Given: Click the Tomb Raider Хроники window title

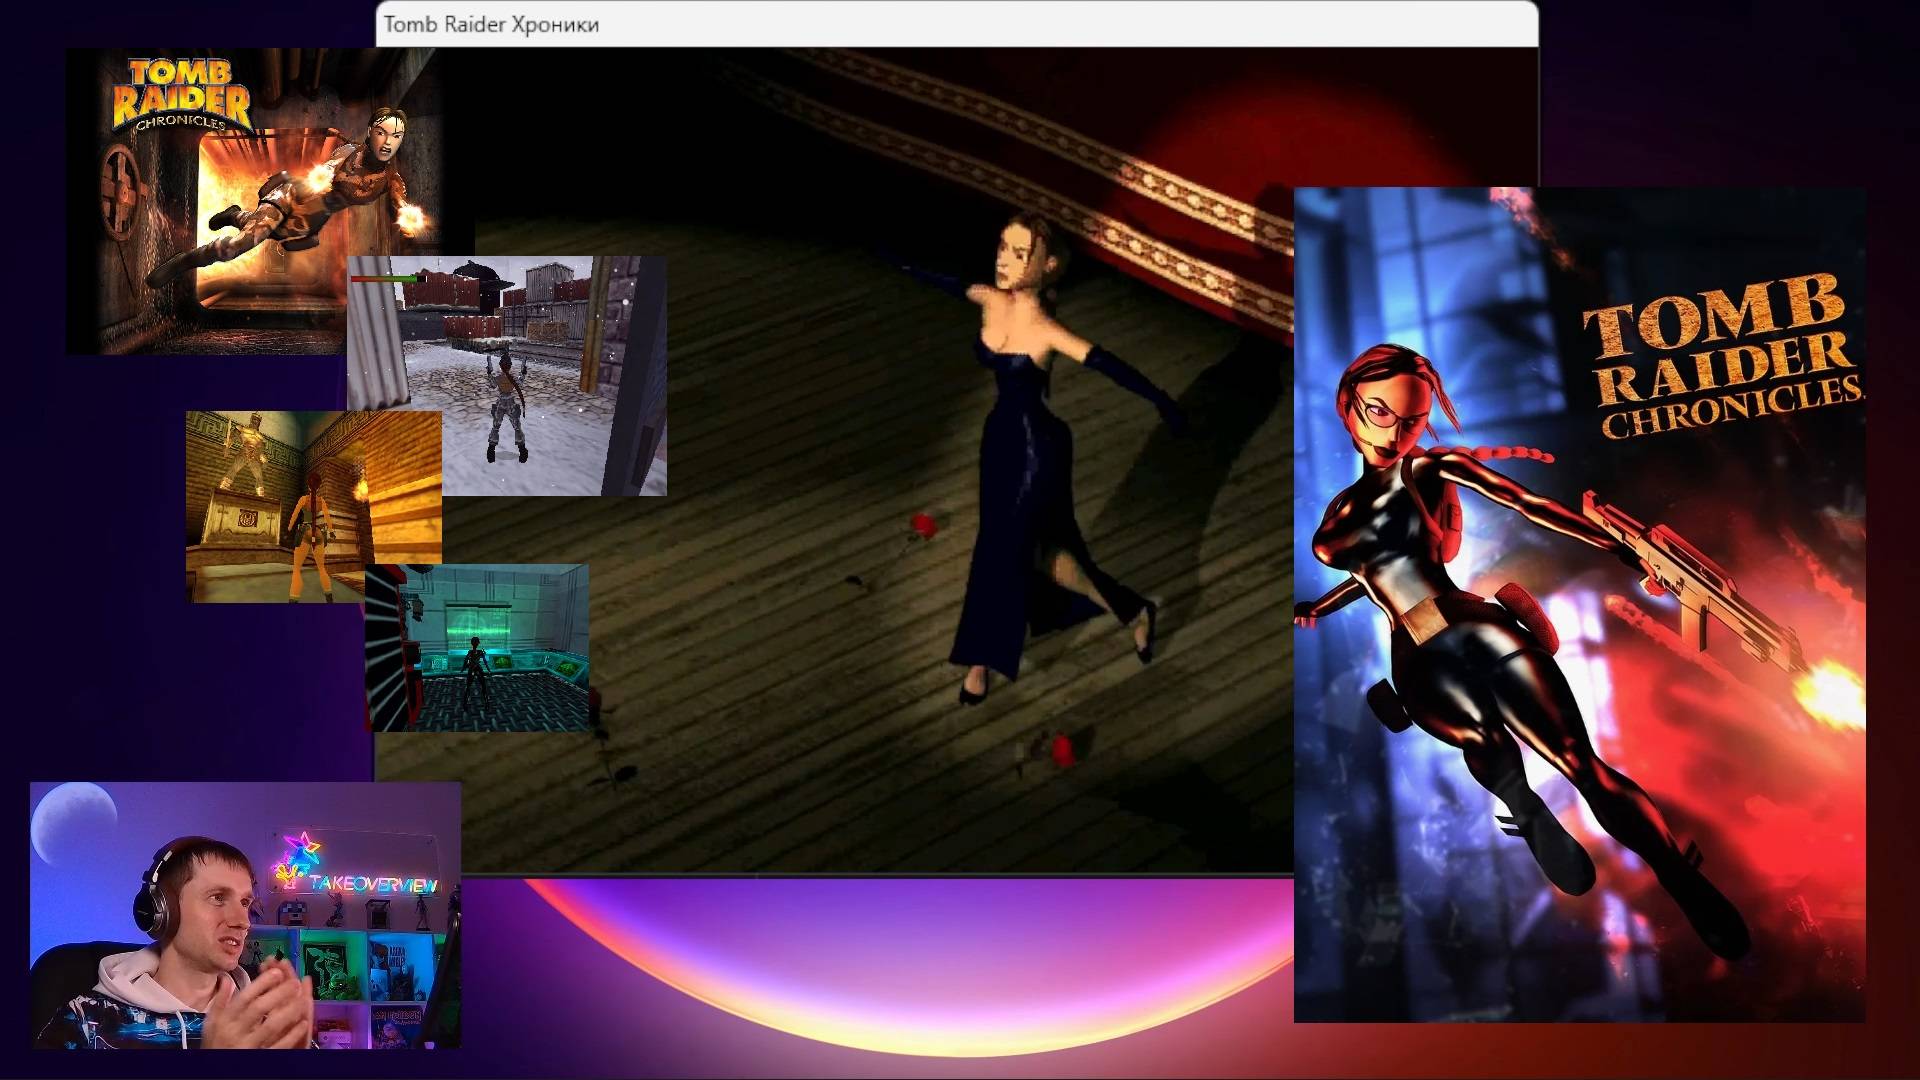Looking at the screenshot, I should coord(491,25).
